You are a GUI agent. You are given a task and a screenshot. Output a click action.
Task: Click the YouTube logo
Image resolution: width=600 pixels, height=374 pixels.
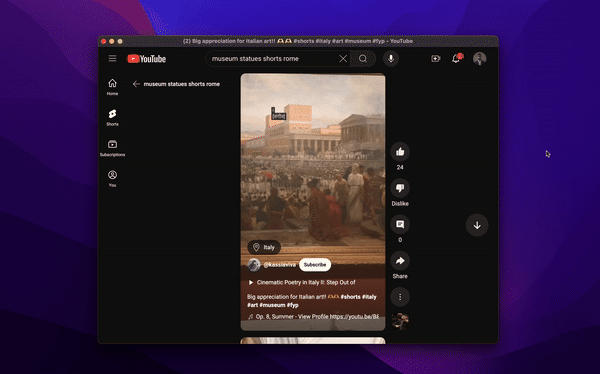147,59
